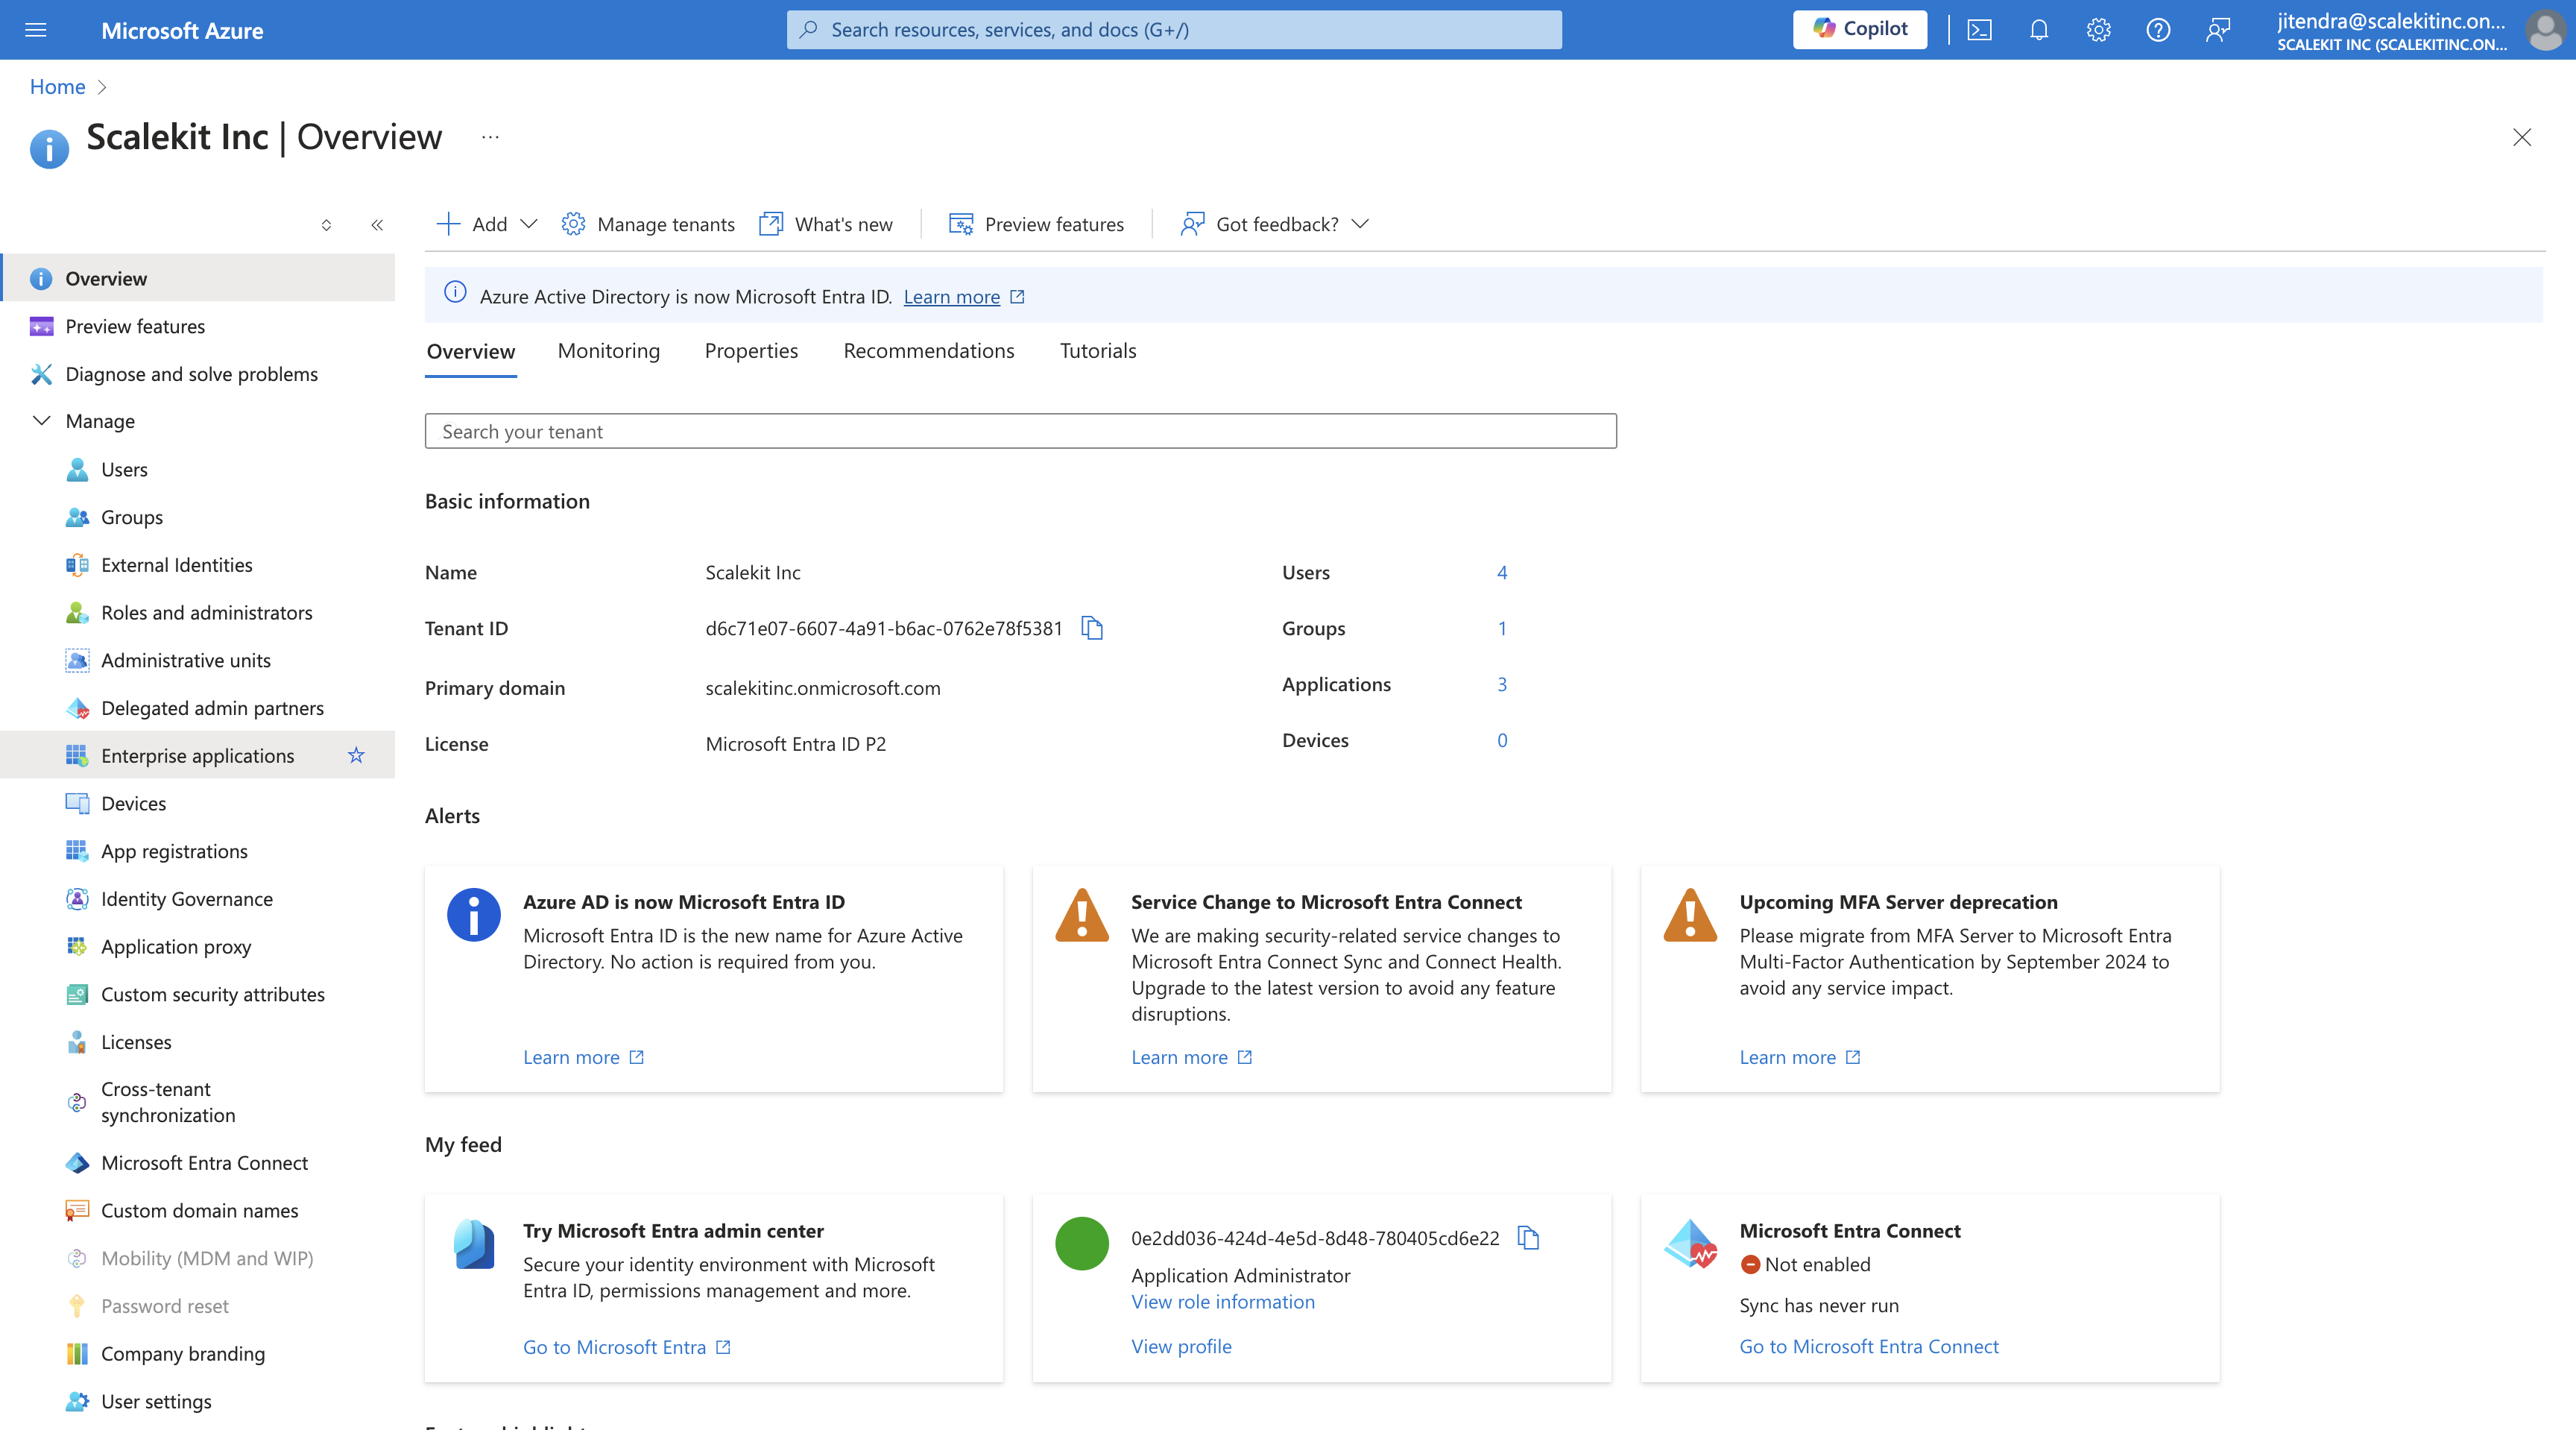Open Enterprise applications
This screenshot has height=1430, width=2576.
tap(197, 756)
